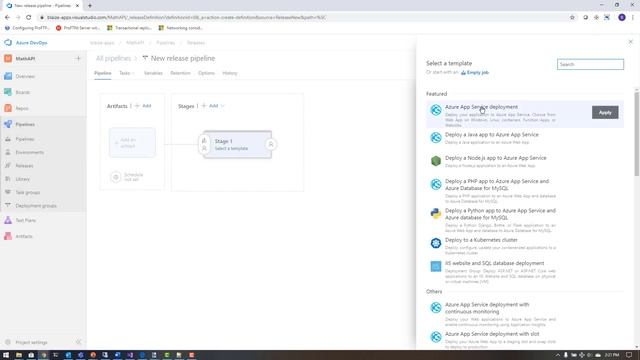Image resolution: width=640 pixels, height=360 pixels.
Task: Open the Schedule not set trigger icon
Action: point(116,177)
